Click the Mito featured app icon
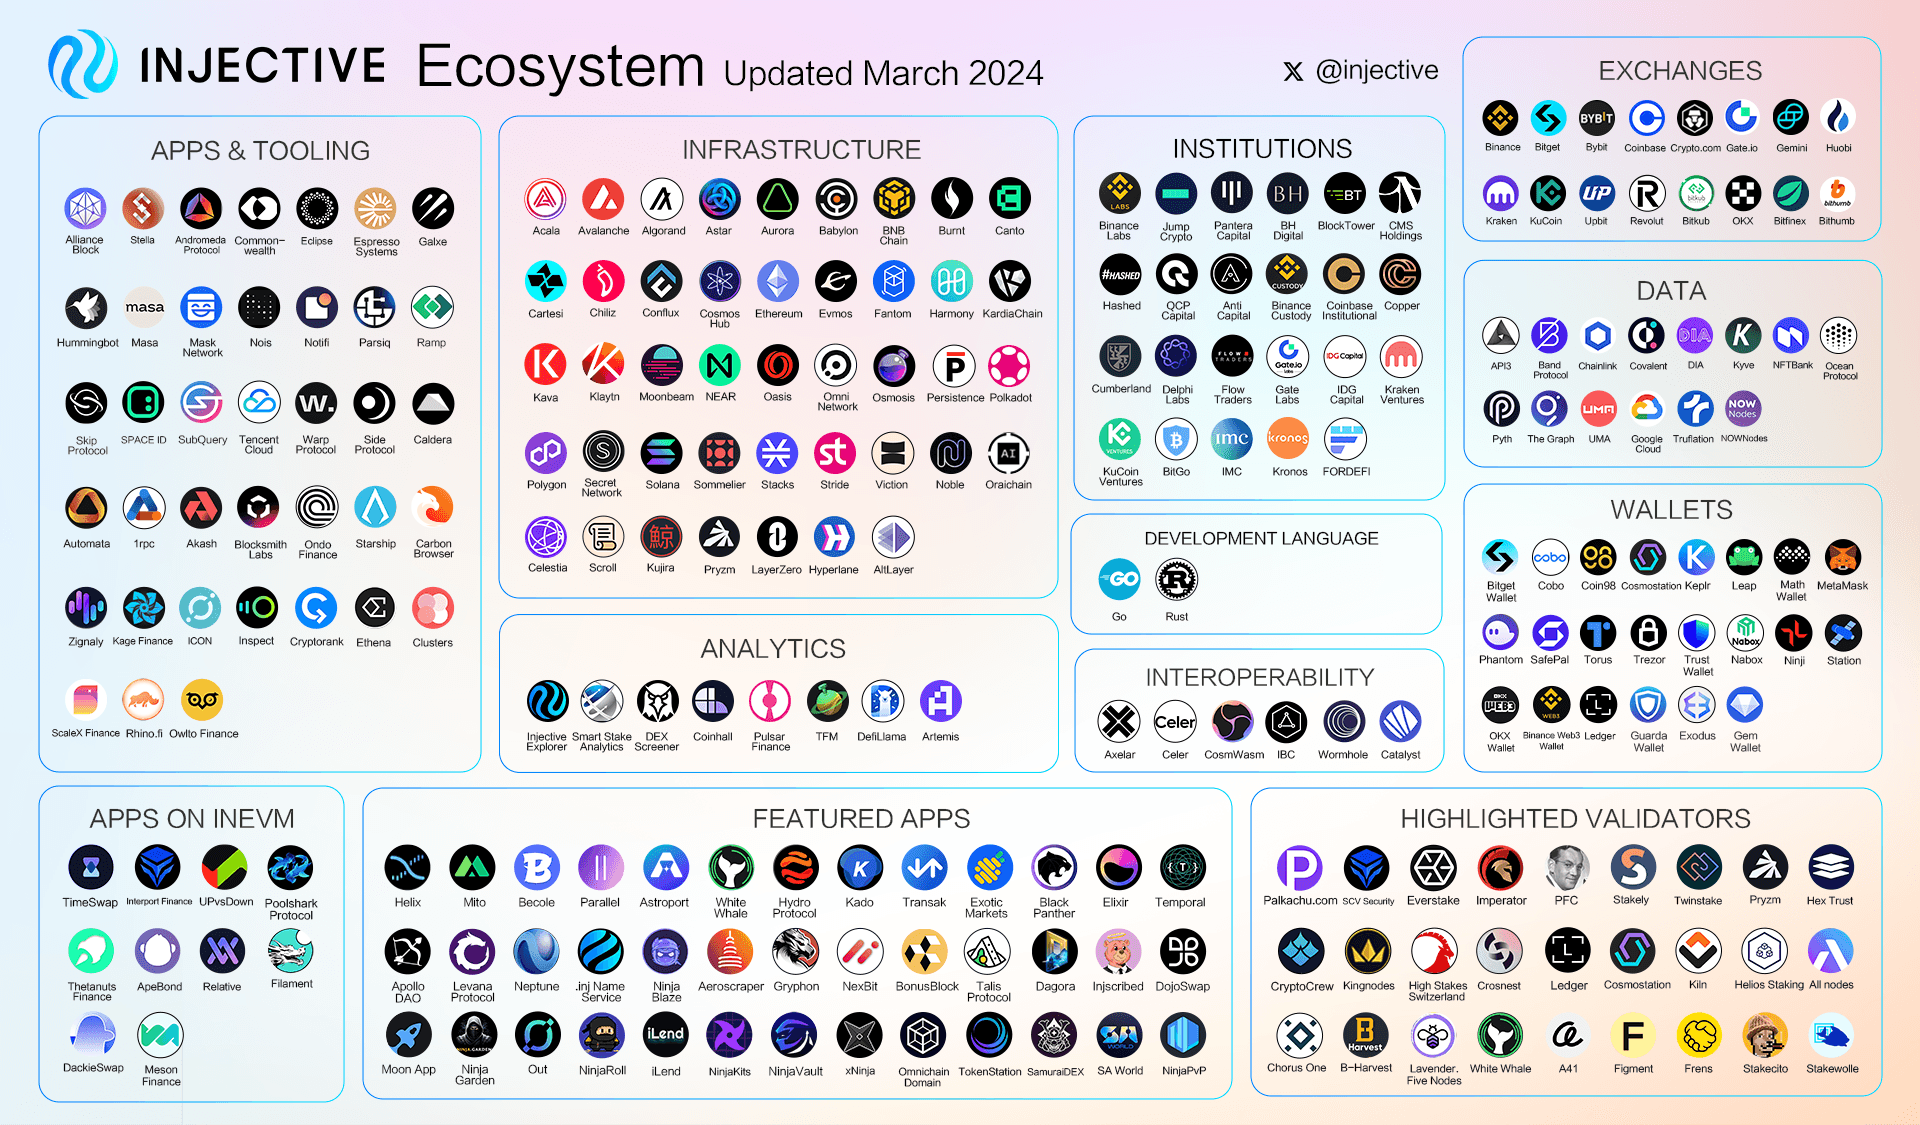This screenshot has height=1125, width=1920. tap(473, 868)
